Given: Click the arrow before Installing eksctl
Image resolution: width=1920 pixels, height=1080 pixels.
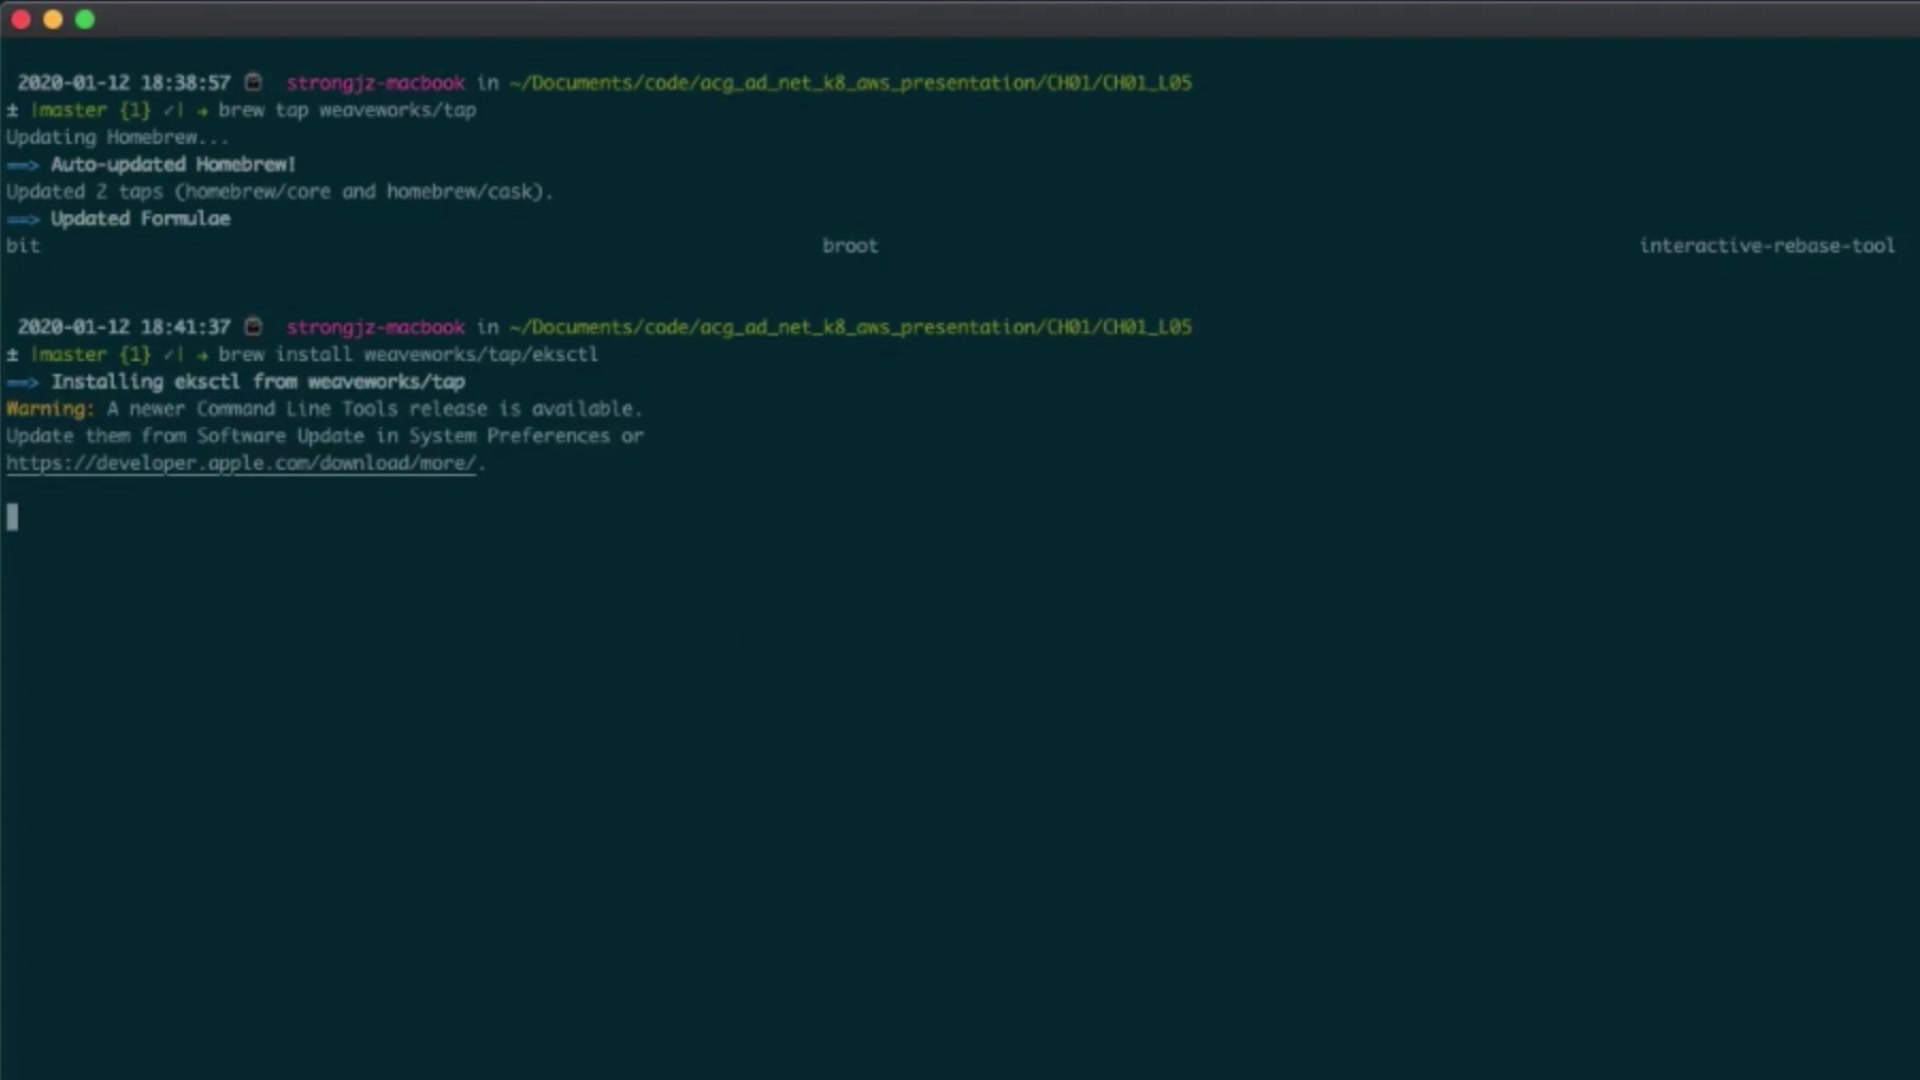Looking at the screenshot, I should 22,382.
